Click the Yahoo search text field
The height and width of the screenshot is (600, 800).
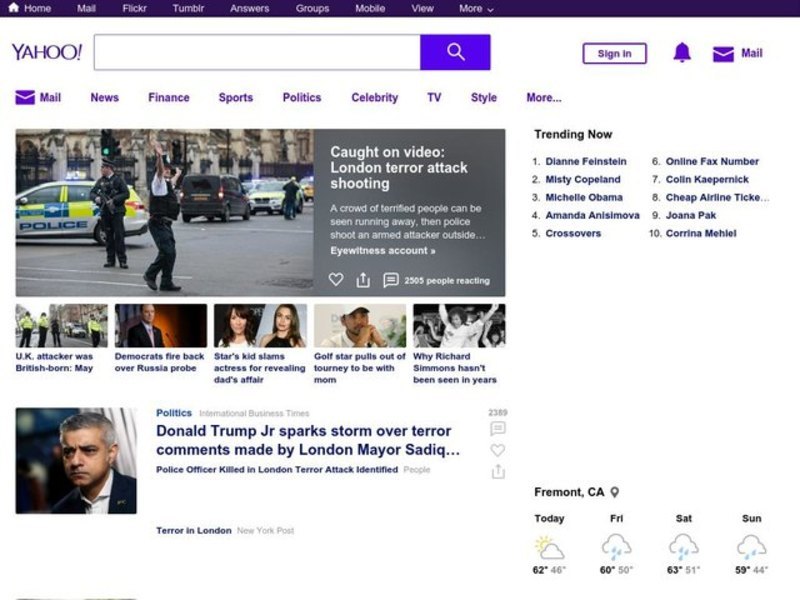pyautogui.click(x=257, y=52)
